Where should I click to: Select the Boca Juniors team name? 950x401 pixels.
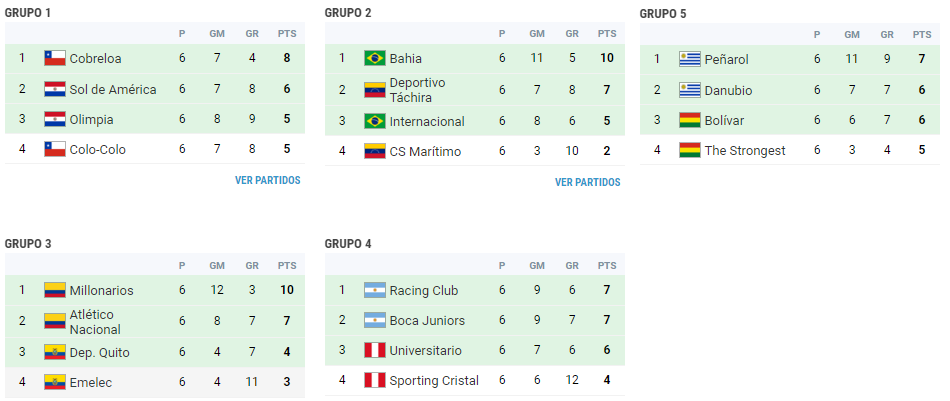(x=427, y=320)
